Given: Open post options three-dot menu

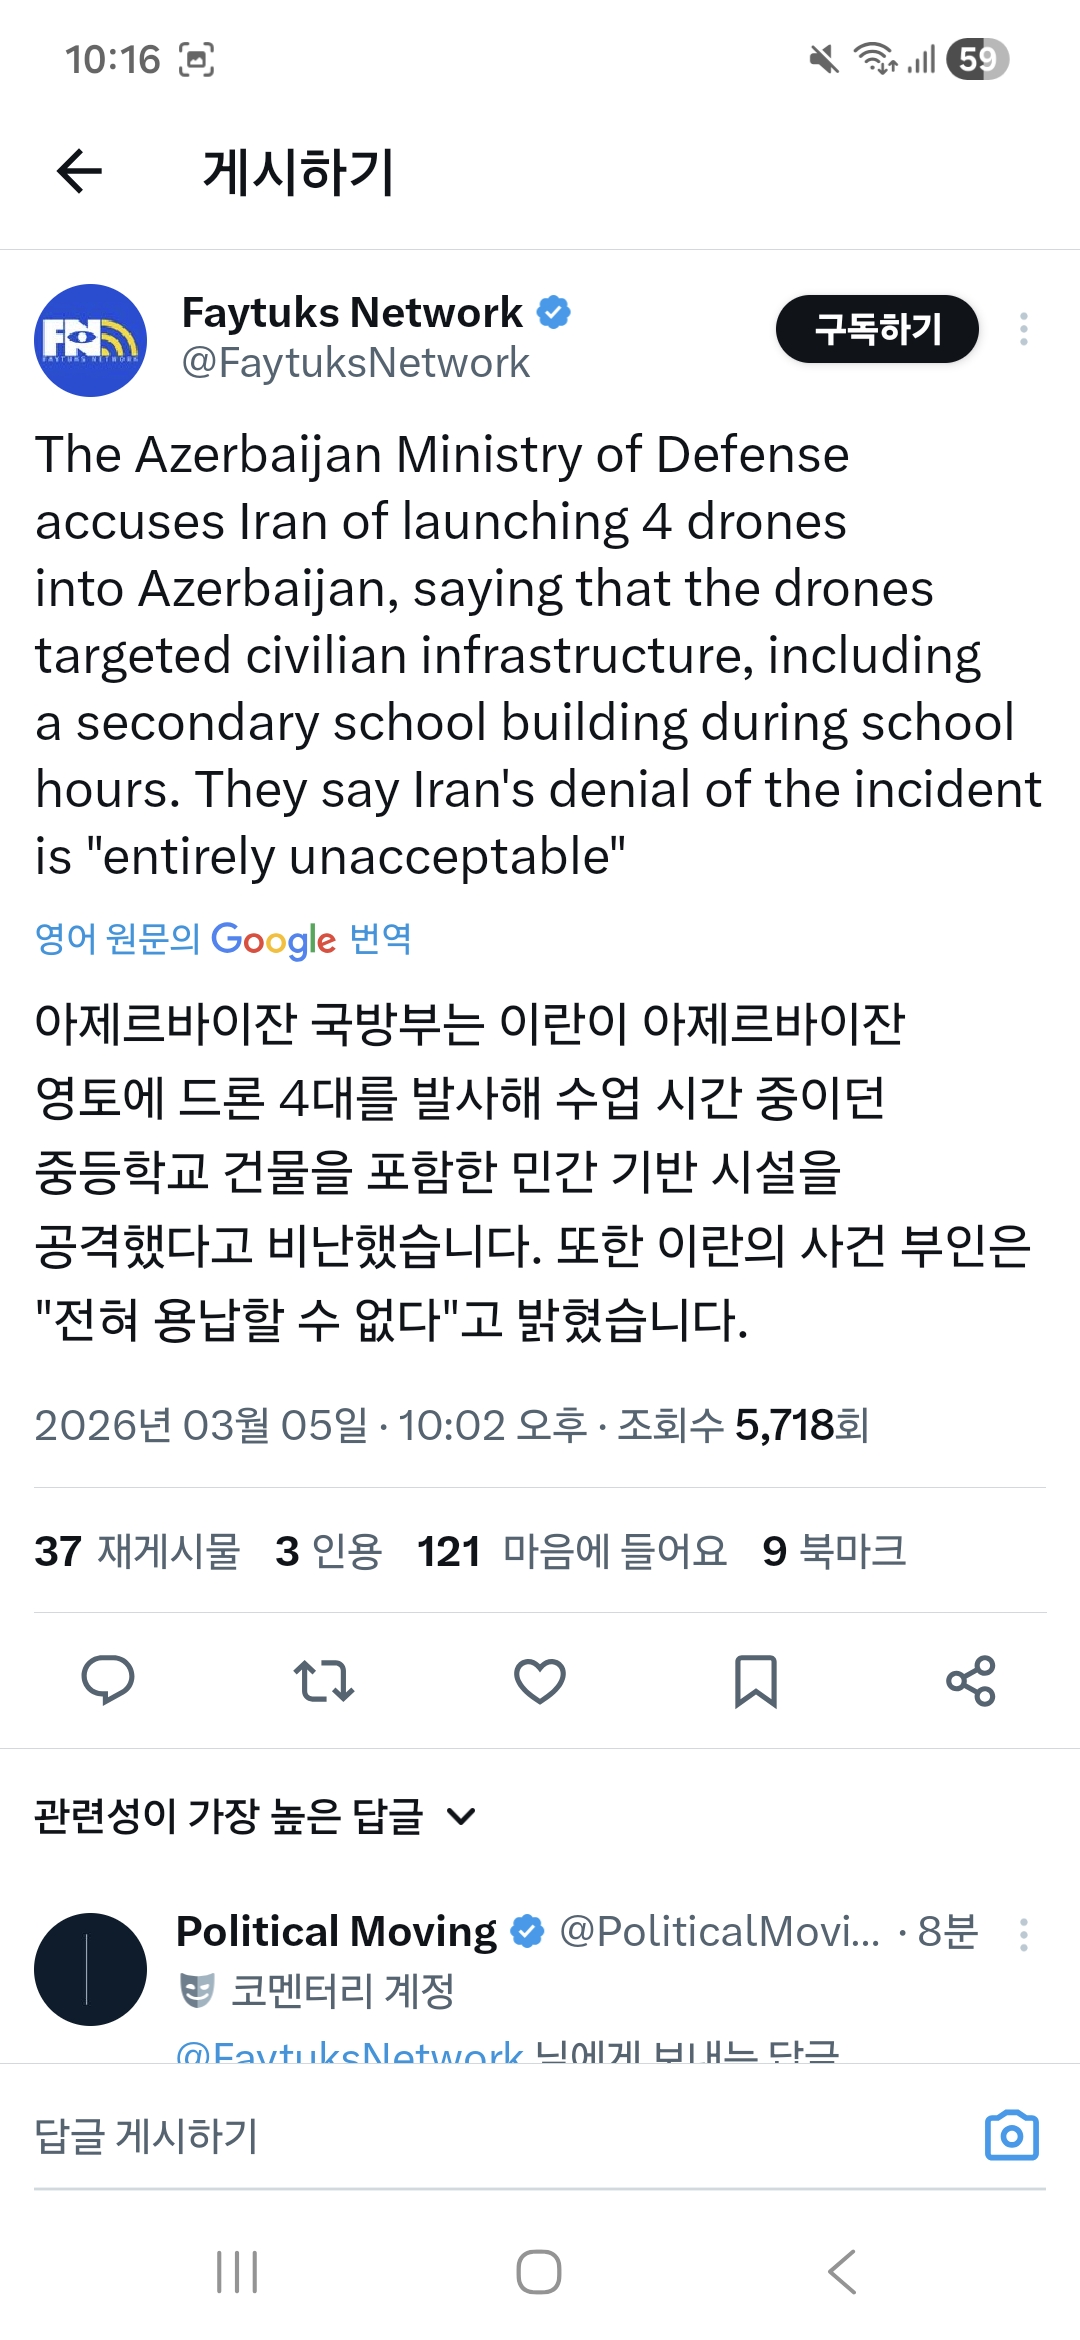Looking at the screenshot, I should [x=1023, y=329].
